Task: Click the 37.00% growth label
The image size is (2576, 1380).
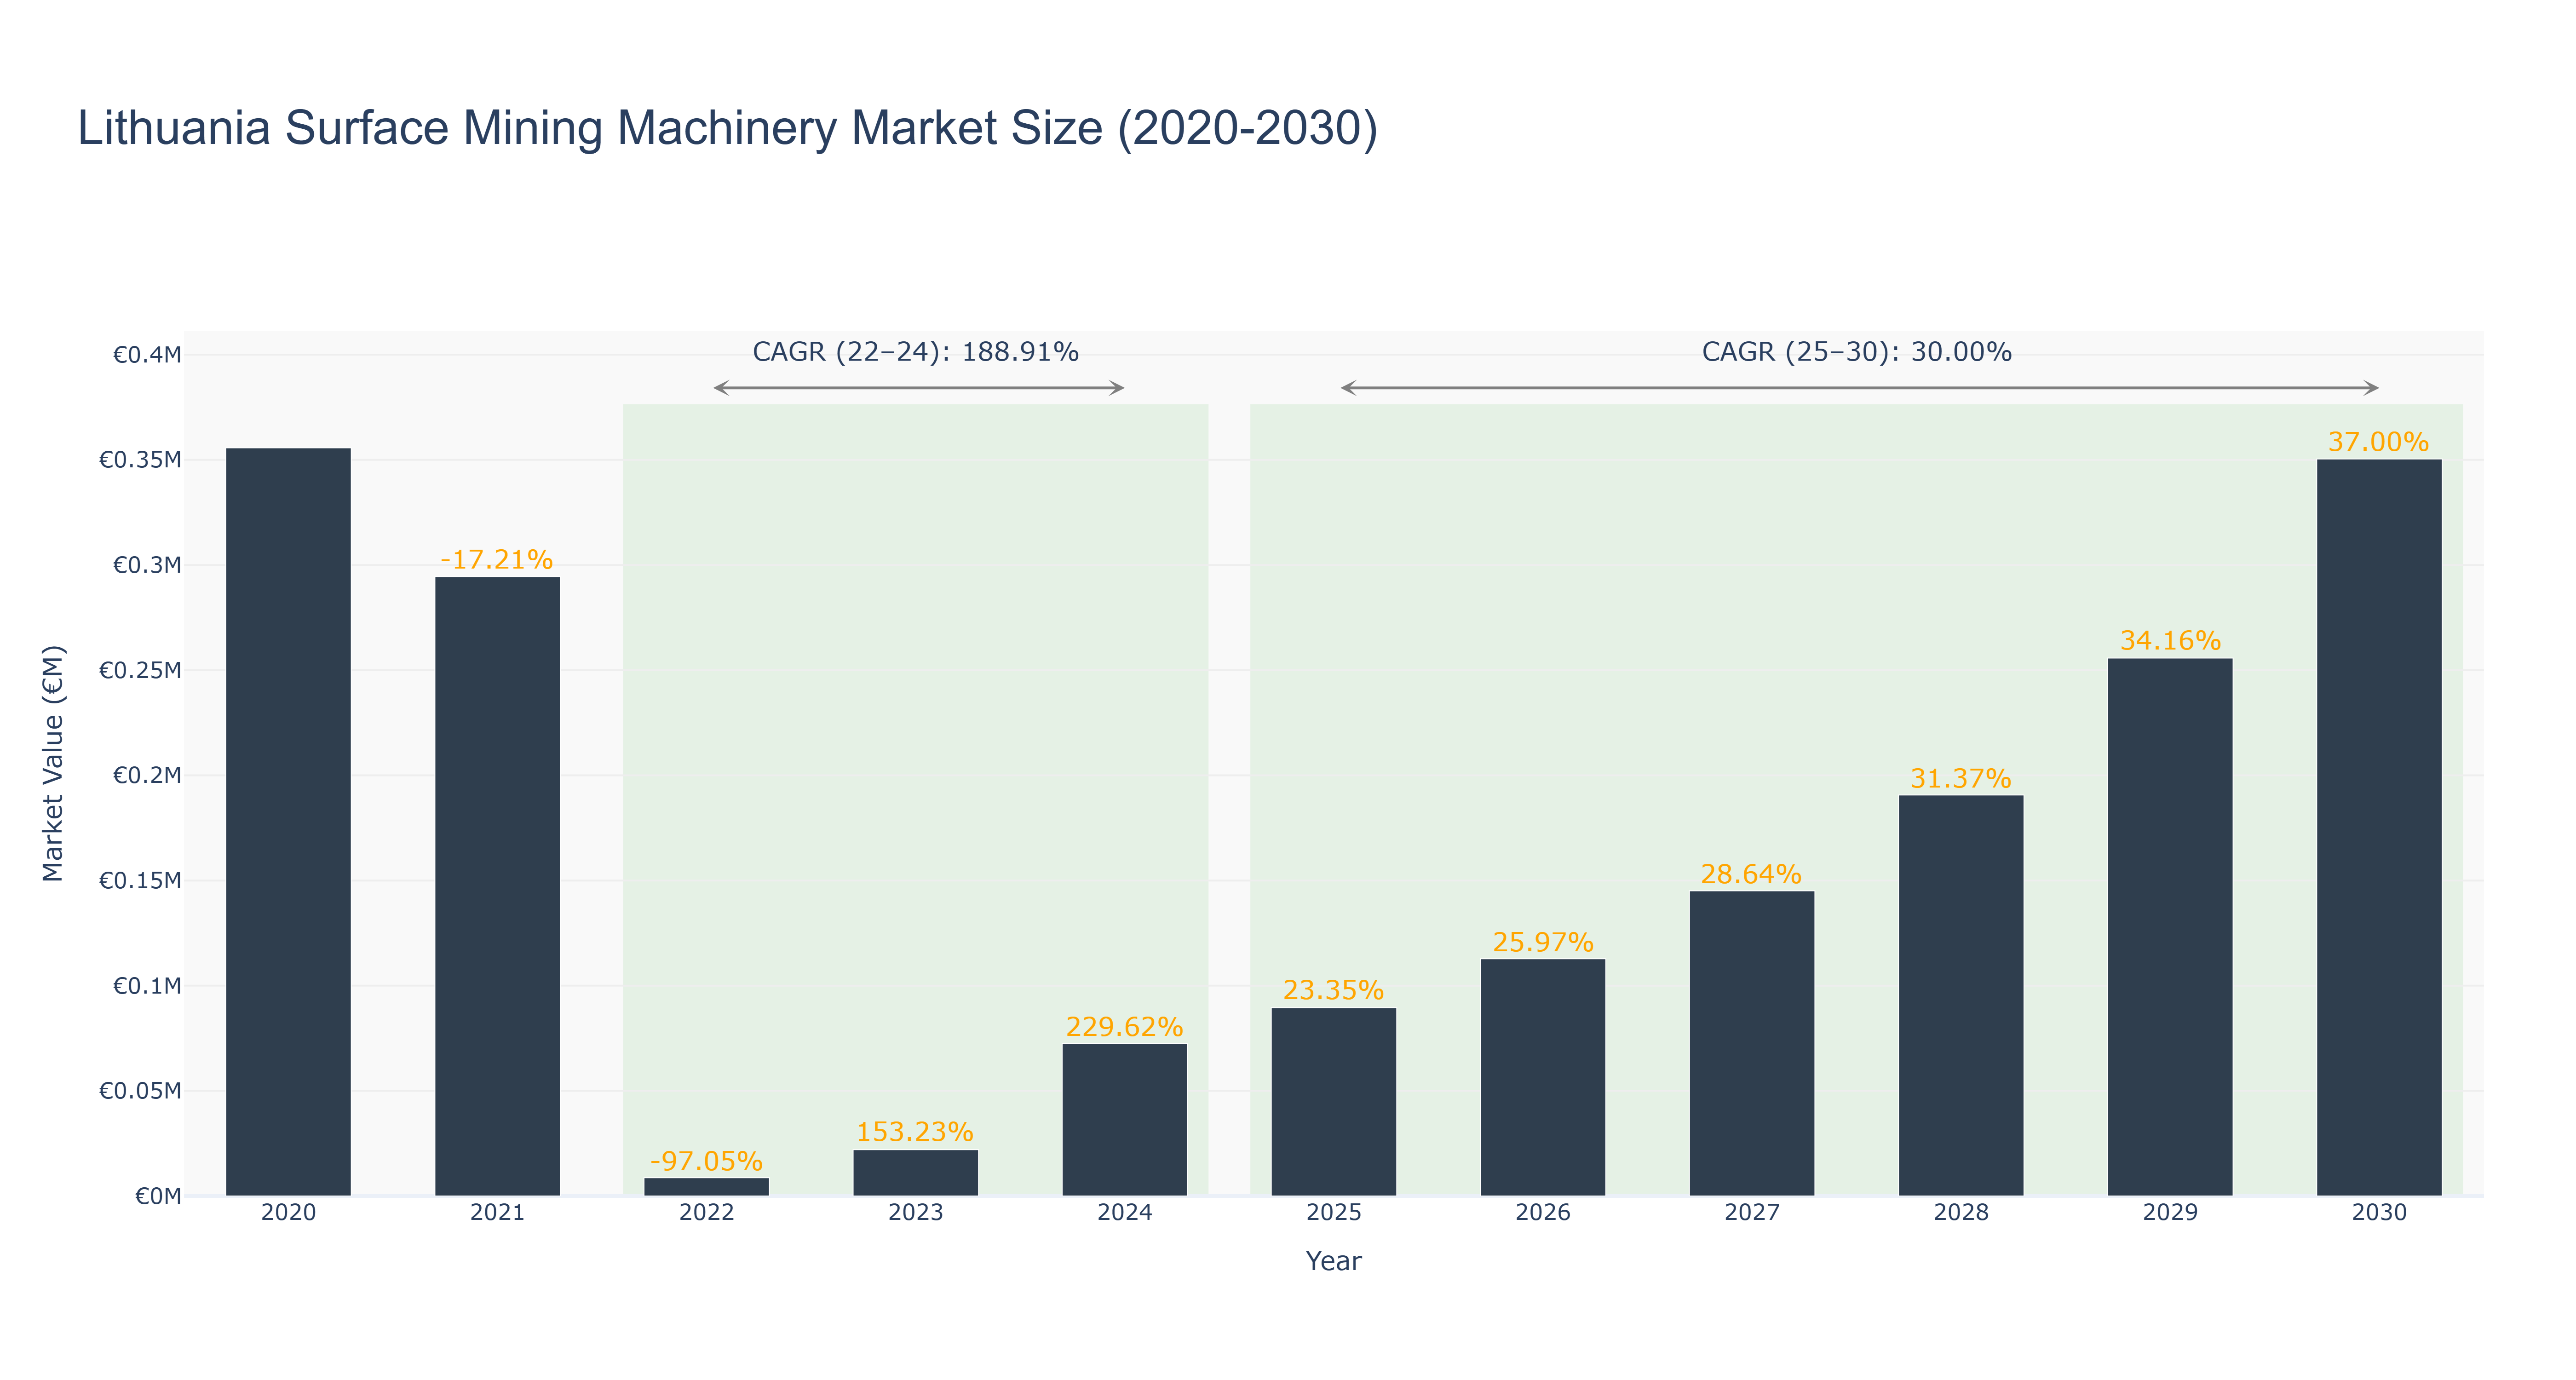Action: (2379, 442)
